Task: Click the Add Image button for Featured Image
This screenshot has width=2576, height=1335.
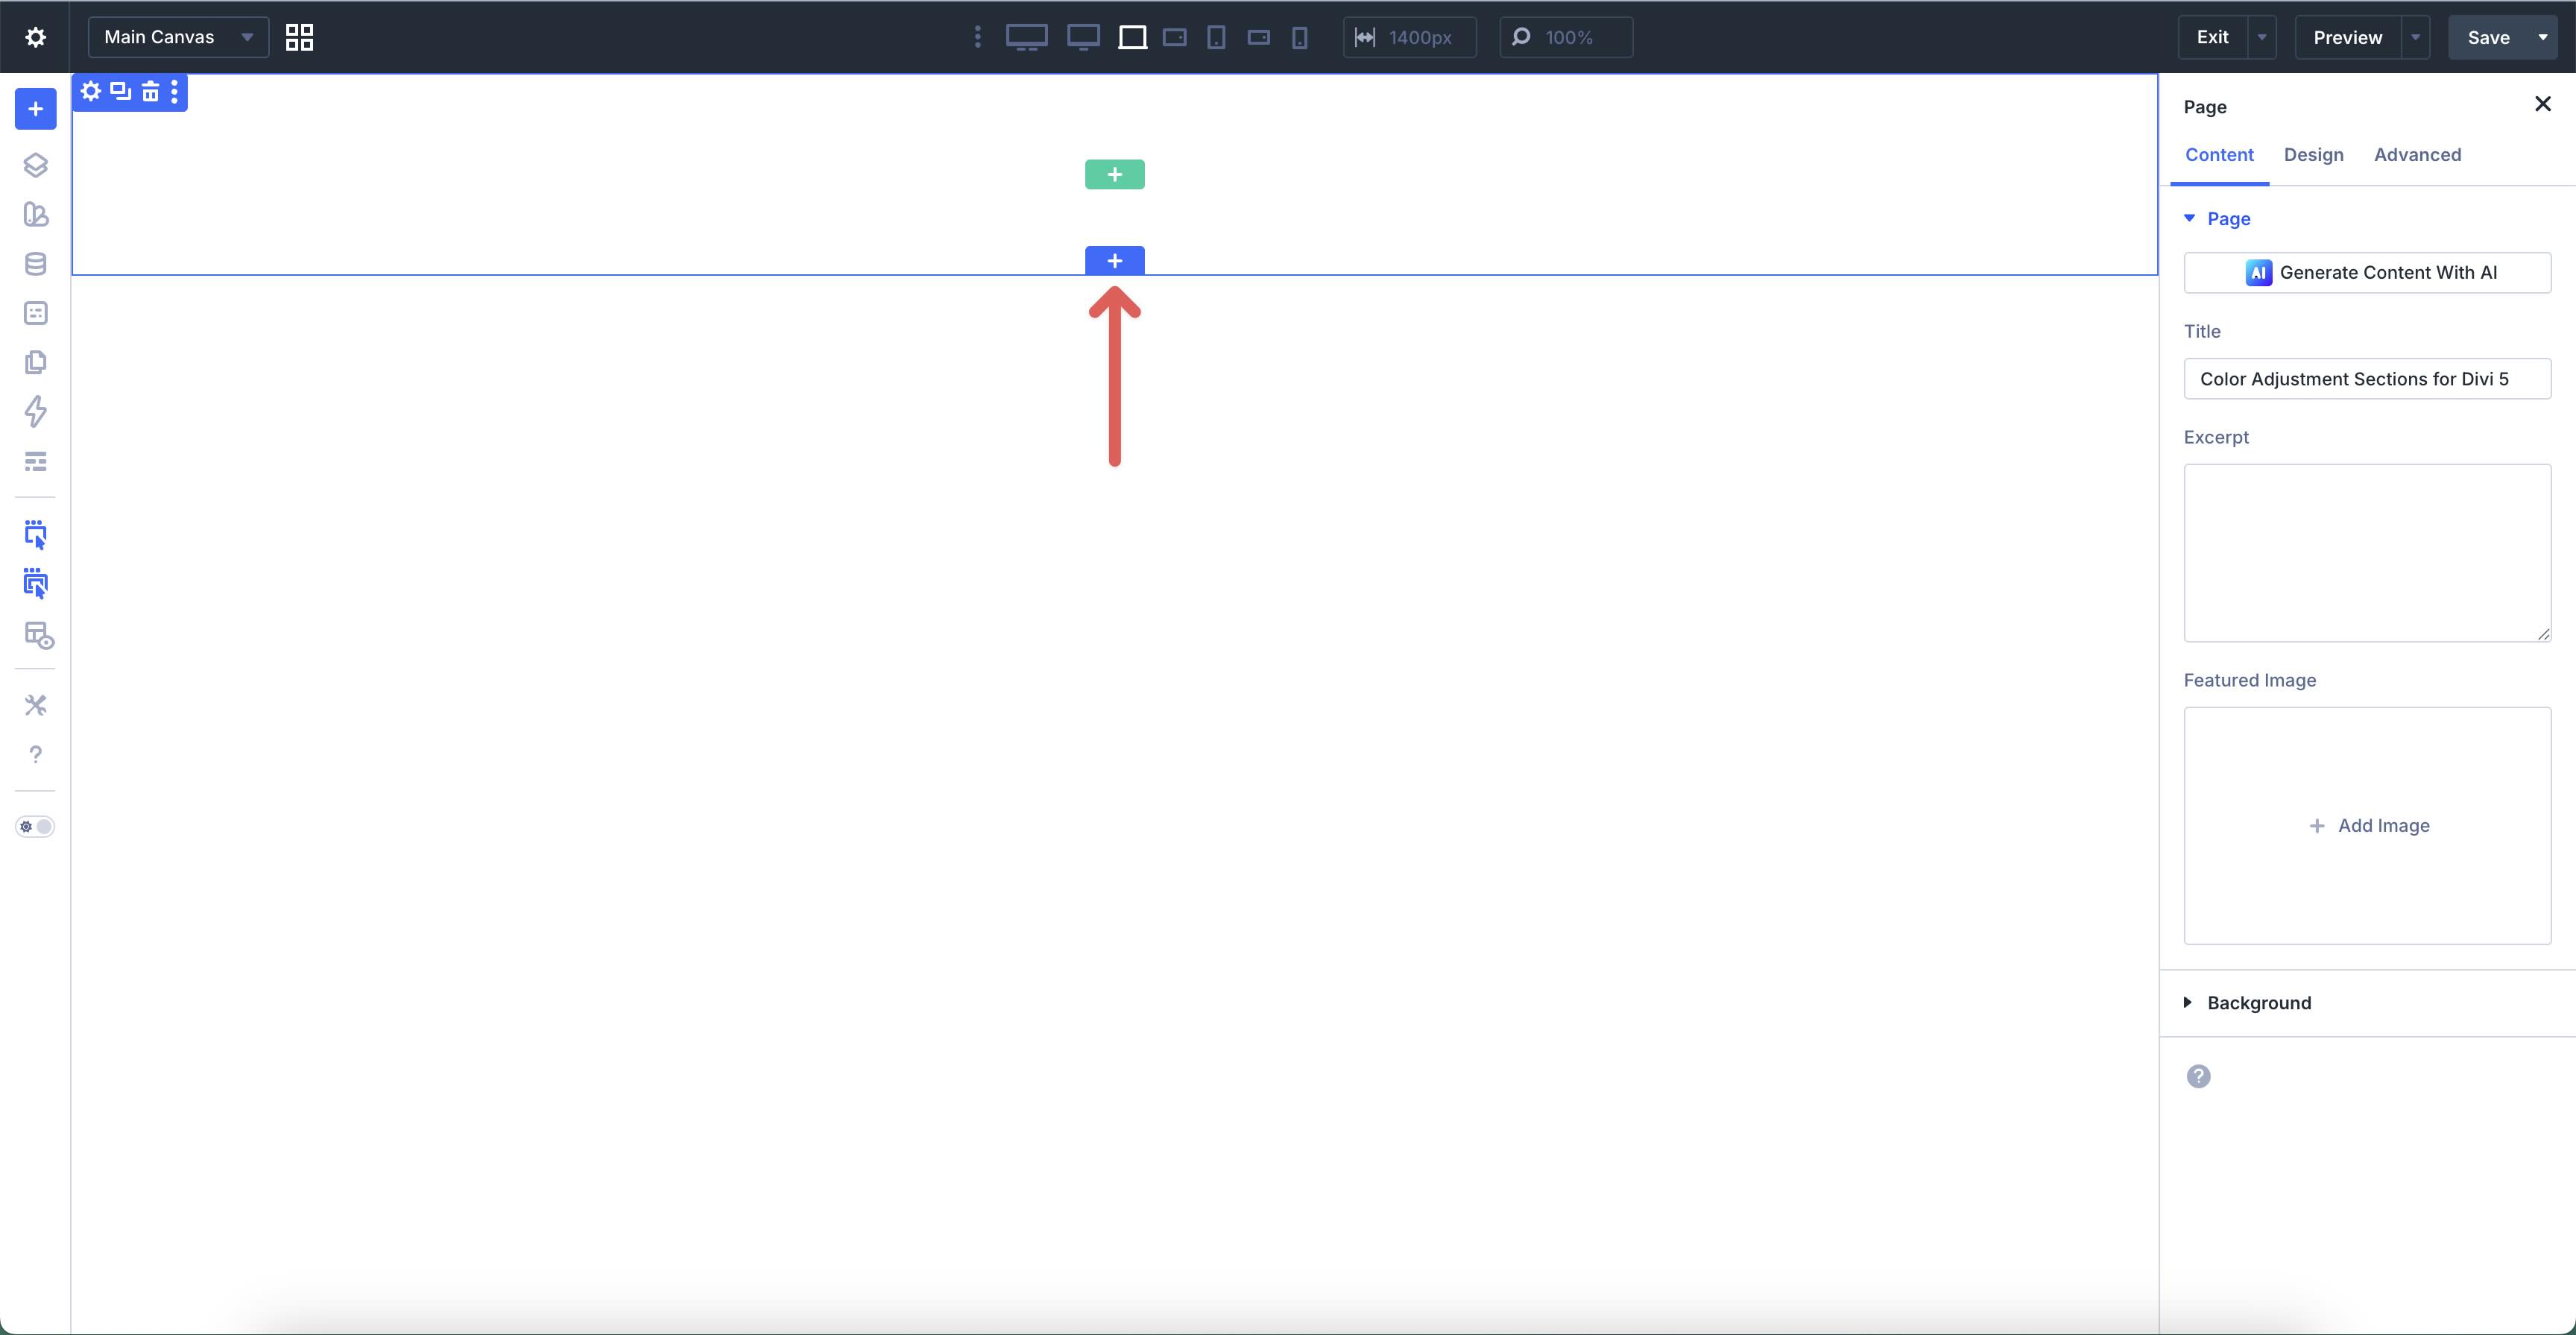Action: (x=2368, y=825)
